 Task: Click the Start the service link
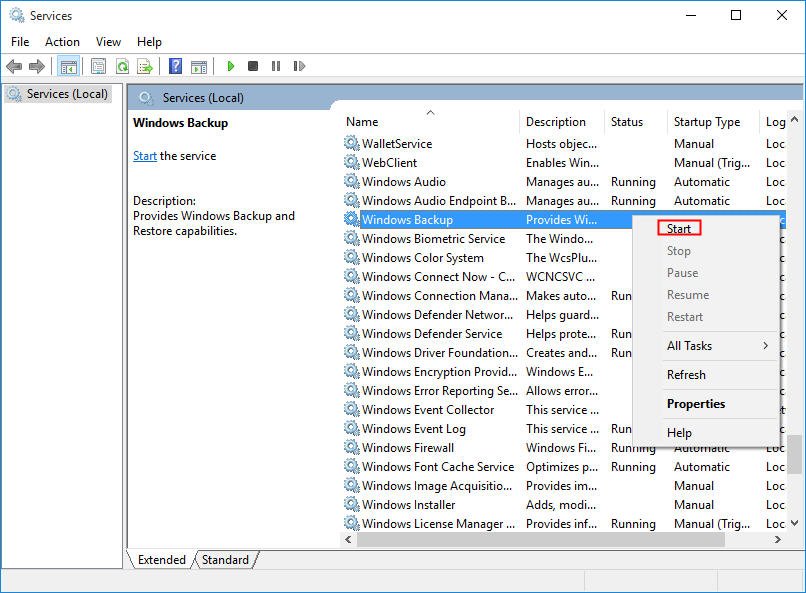click(x=145, y=156)
